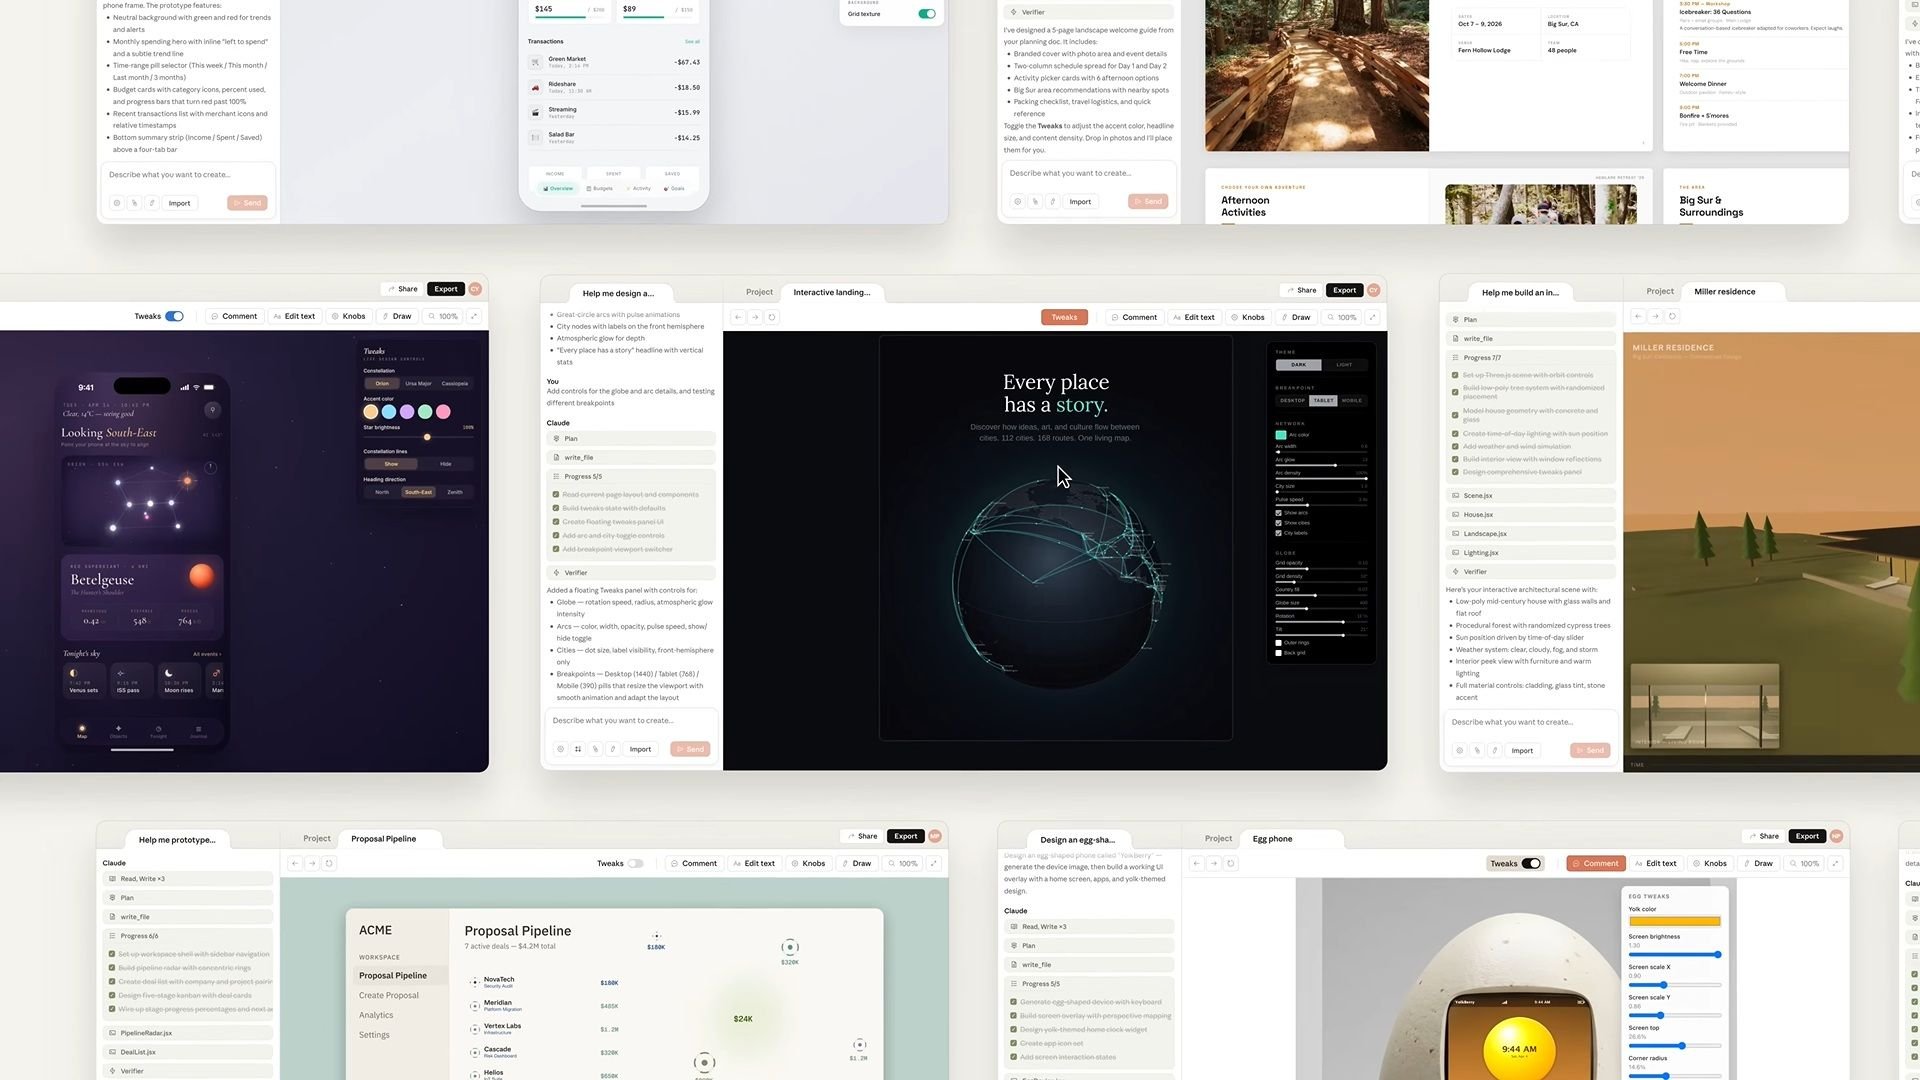Open Project tab in Miller residence window

click(1660, 292)
